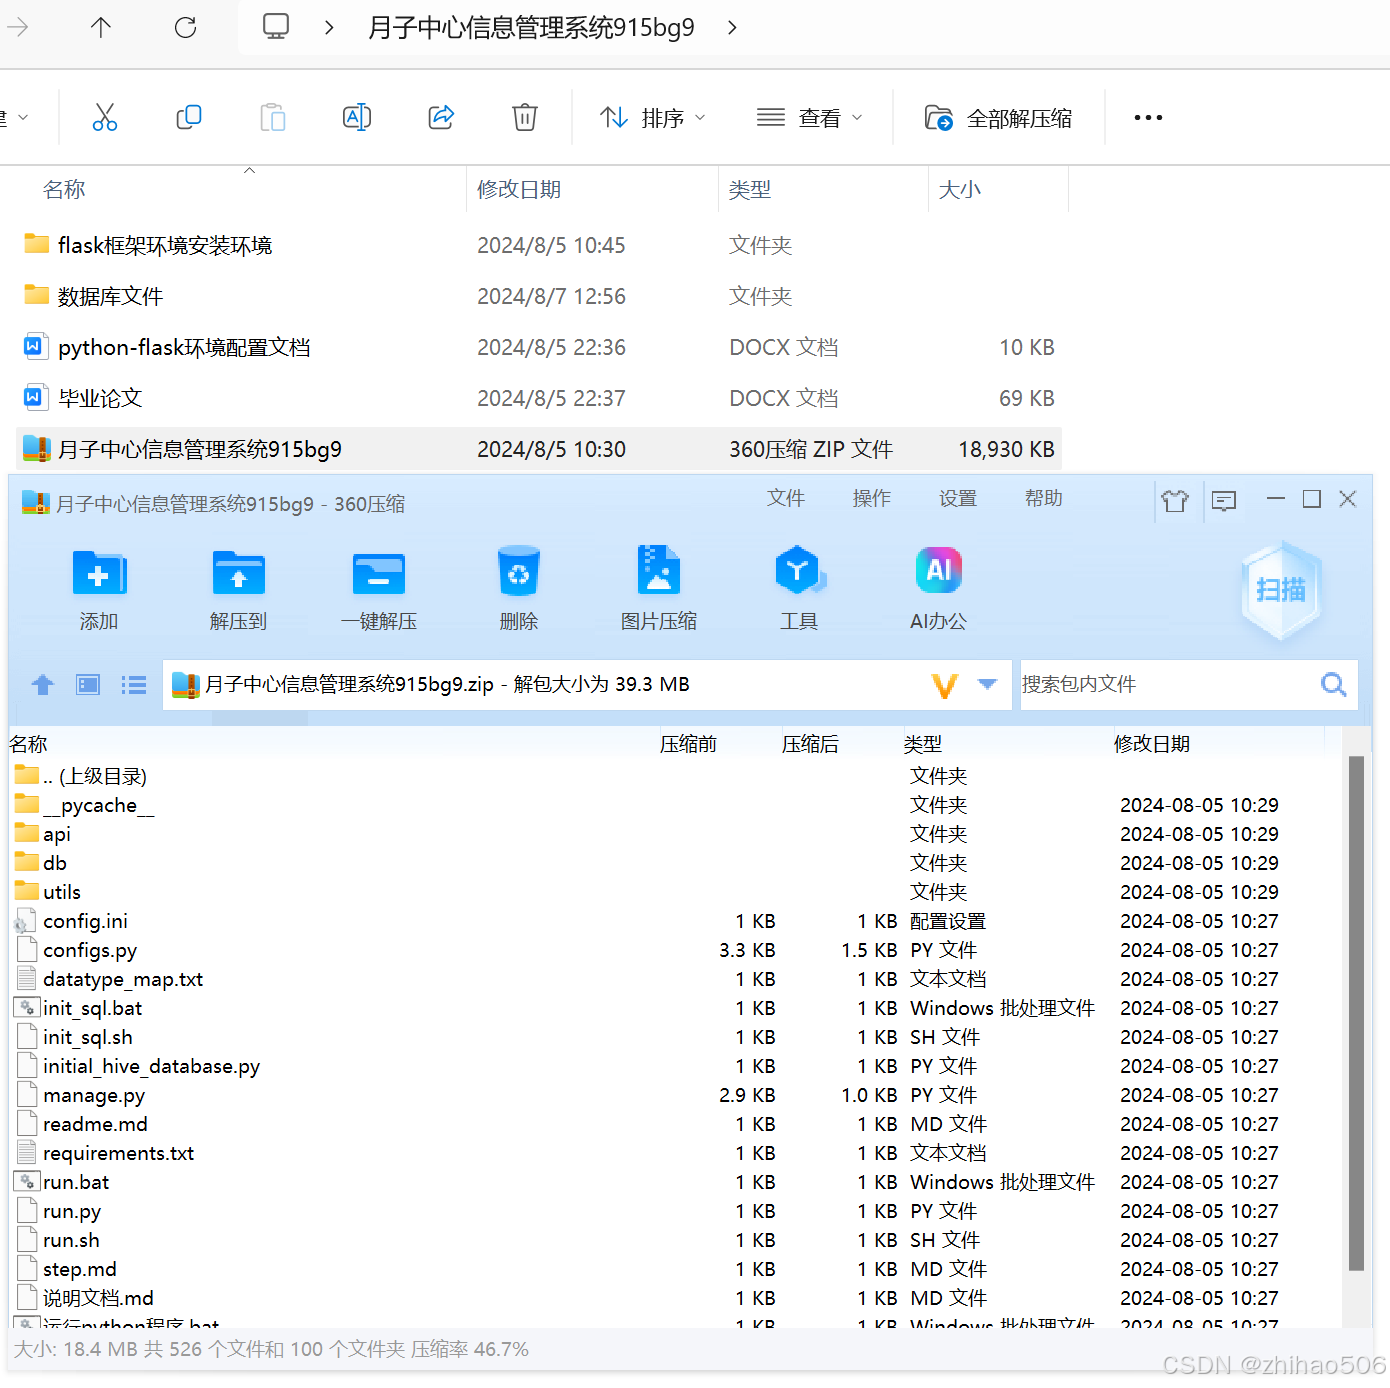Click the blue up-level arrow in 360压缩

click(42, 685)
